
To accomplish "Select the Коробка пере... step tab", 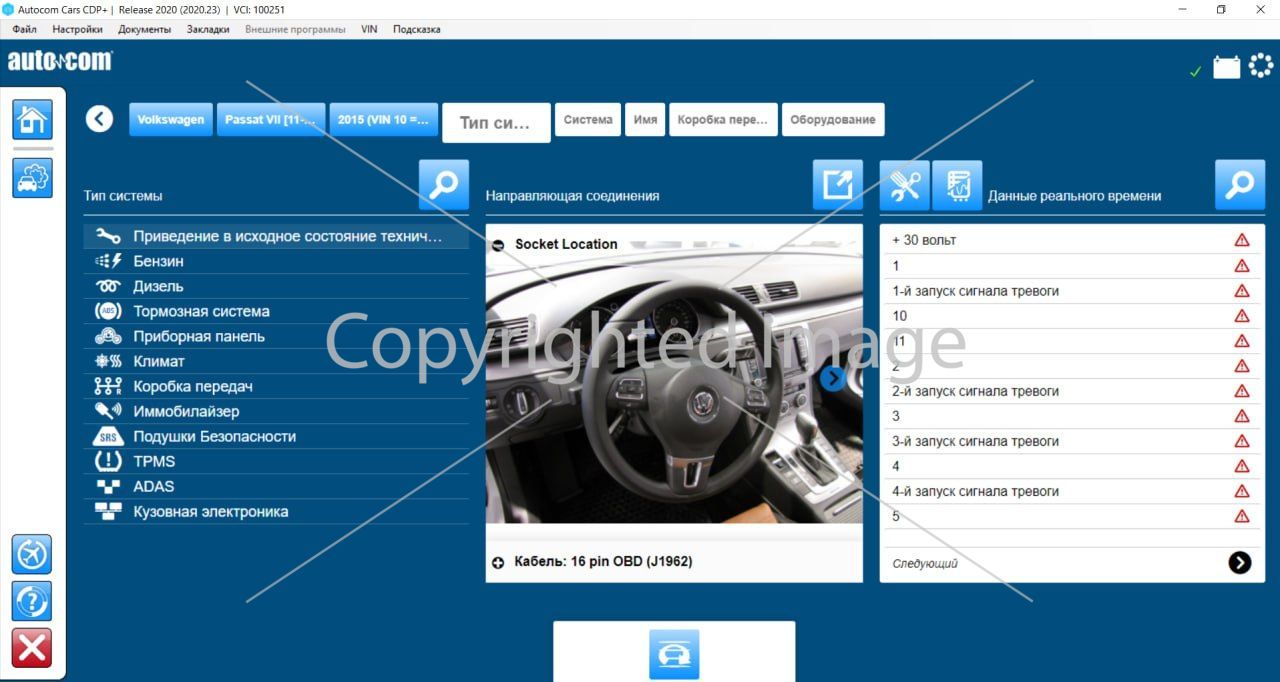I will click(723, 119).
